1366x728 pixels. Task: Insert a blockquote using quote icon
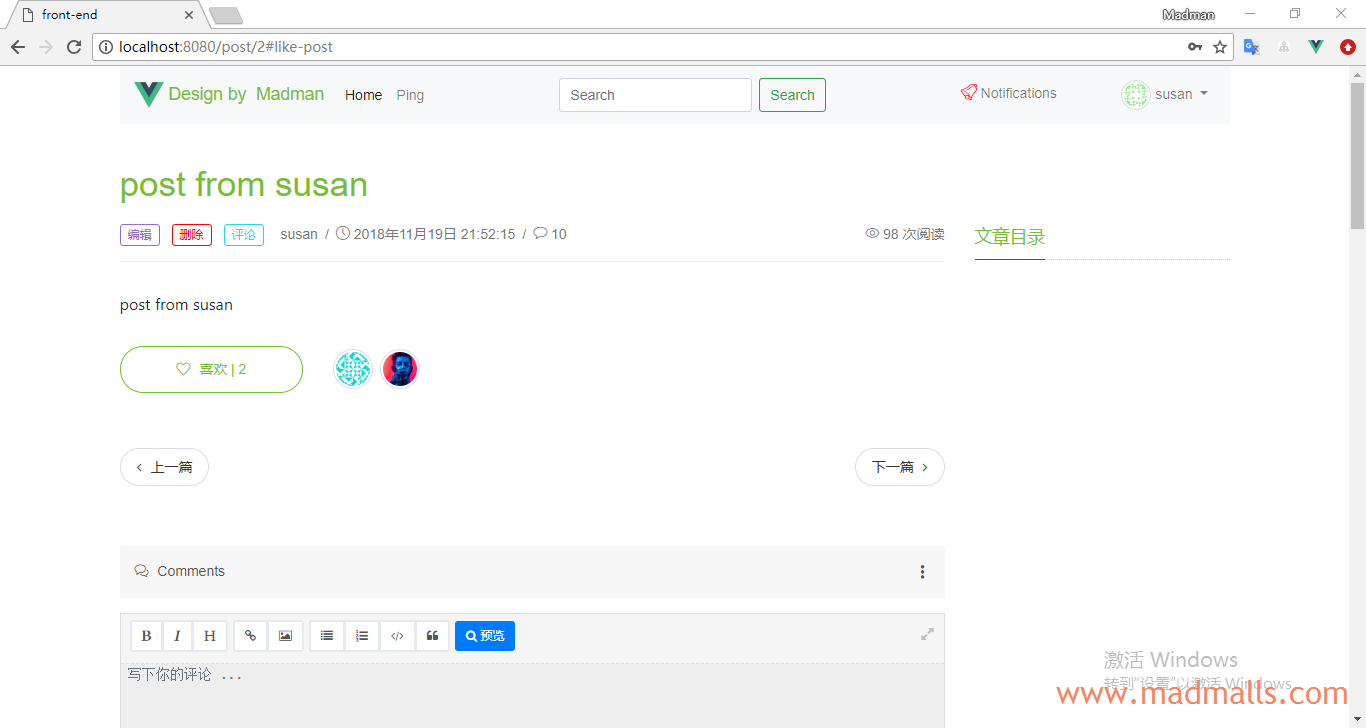coord(432,636)
